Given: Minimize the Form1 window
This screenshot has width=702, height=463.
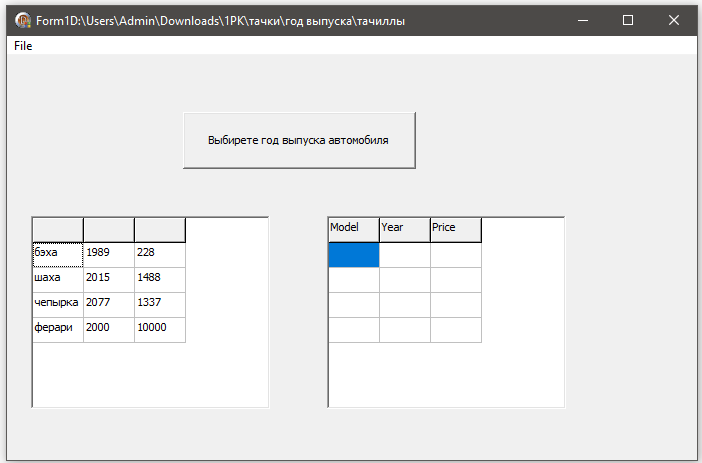Looking at the screenshot, I should point(582,20).
